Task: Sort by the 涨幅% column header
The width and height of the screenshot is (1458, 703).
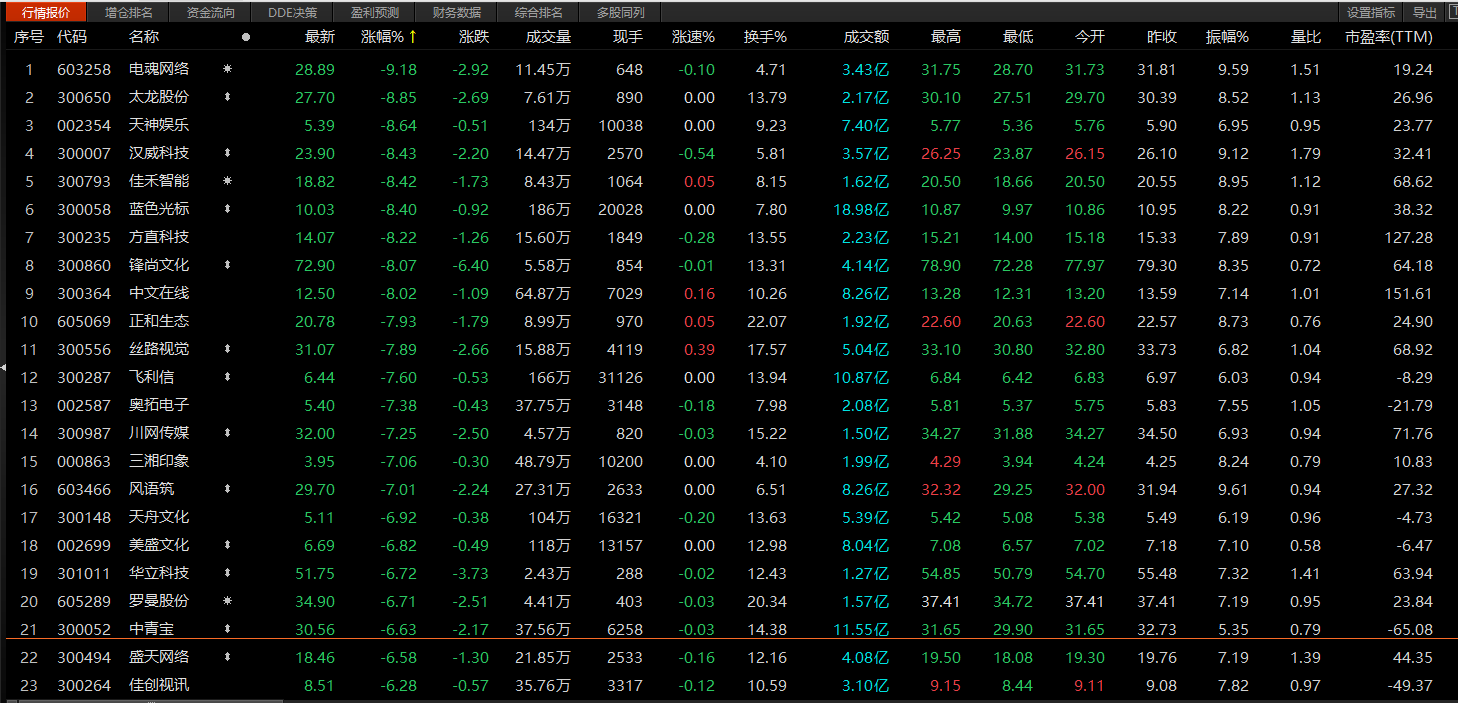Action: point(382,37)
